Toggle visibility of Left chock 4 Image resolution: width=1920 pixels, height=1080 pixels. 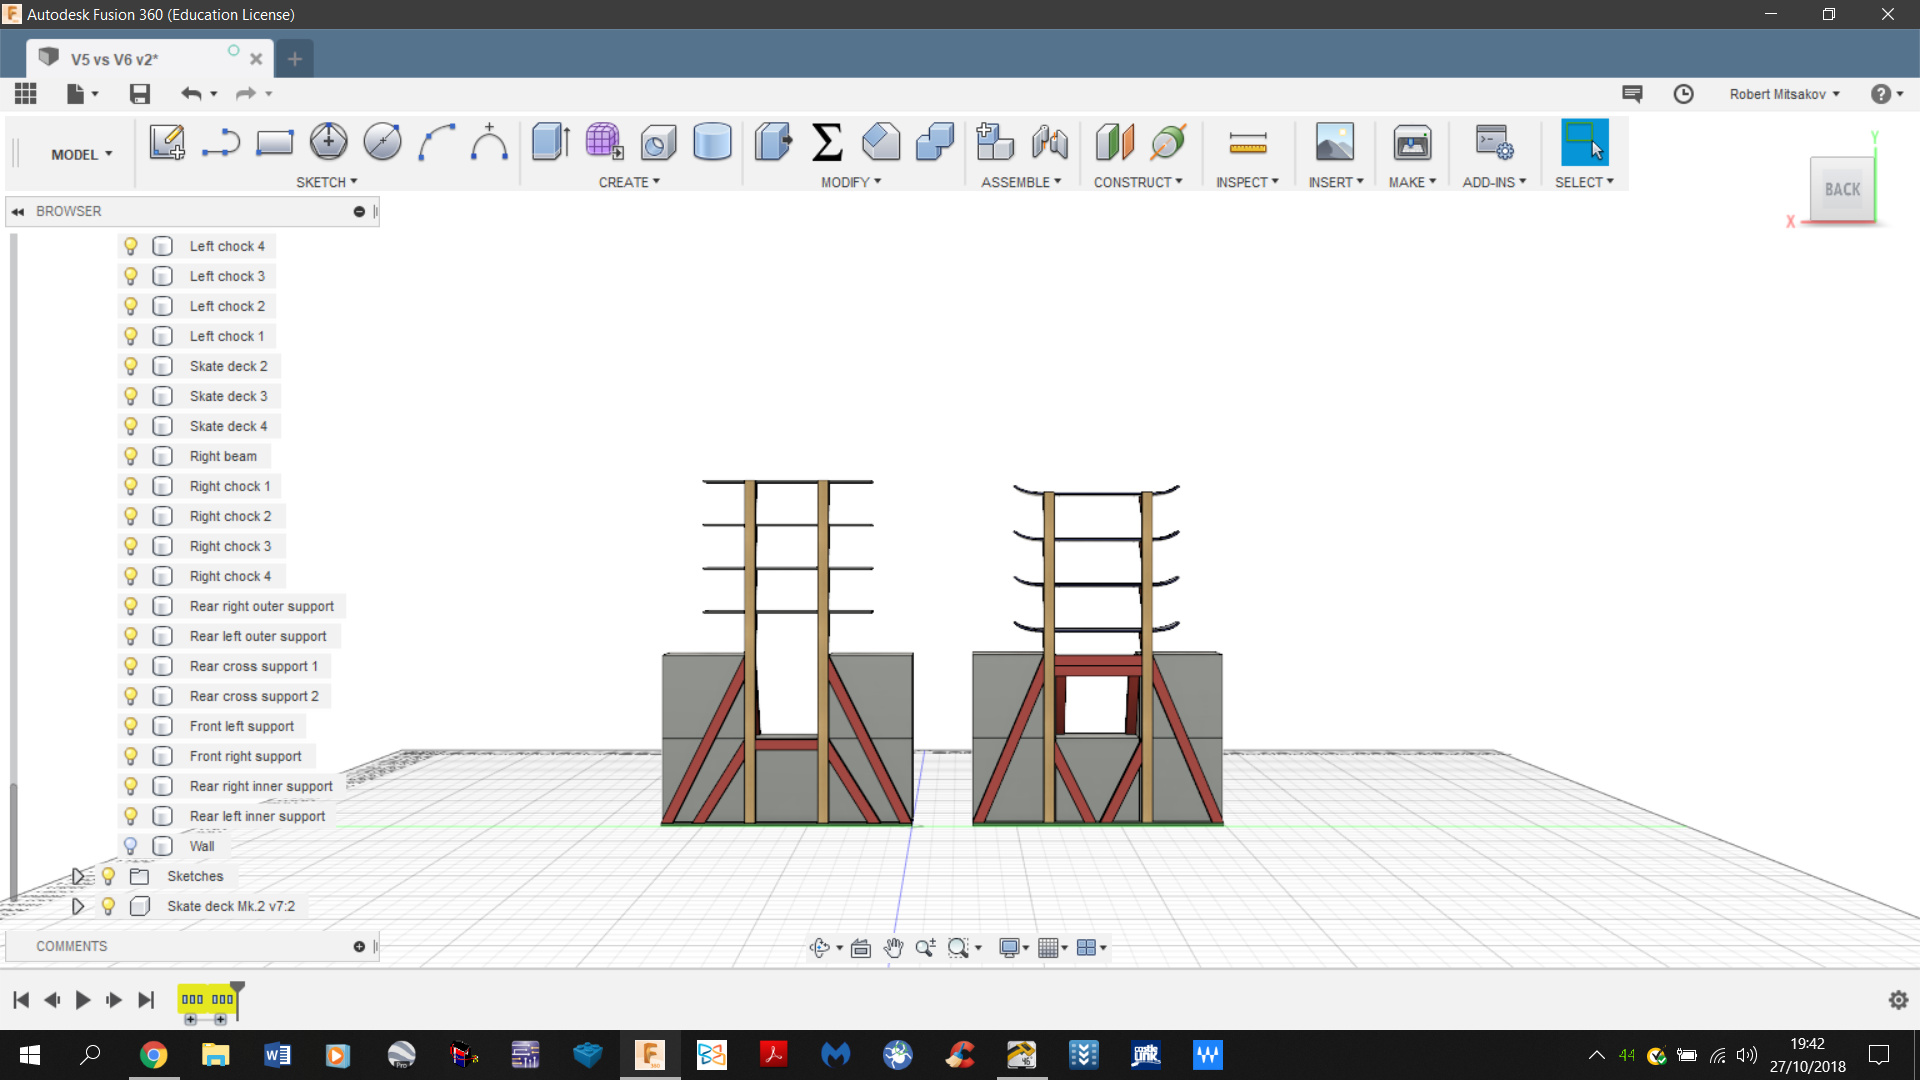pyautogui.click(x=131, y=246)
